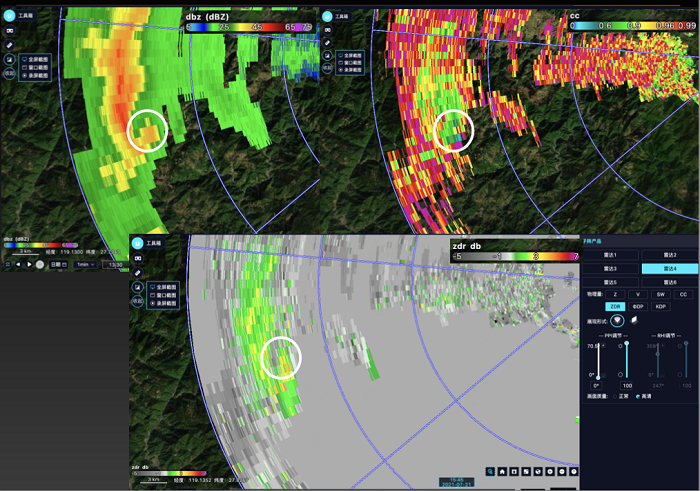Select the ruler measure tool in the dBZ panel
This screenshot has height=491, width=700.
[9, 45]
